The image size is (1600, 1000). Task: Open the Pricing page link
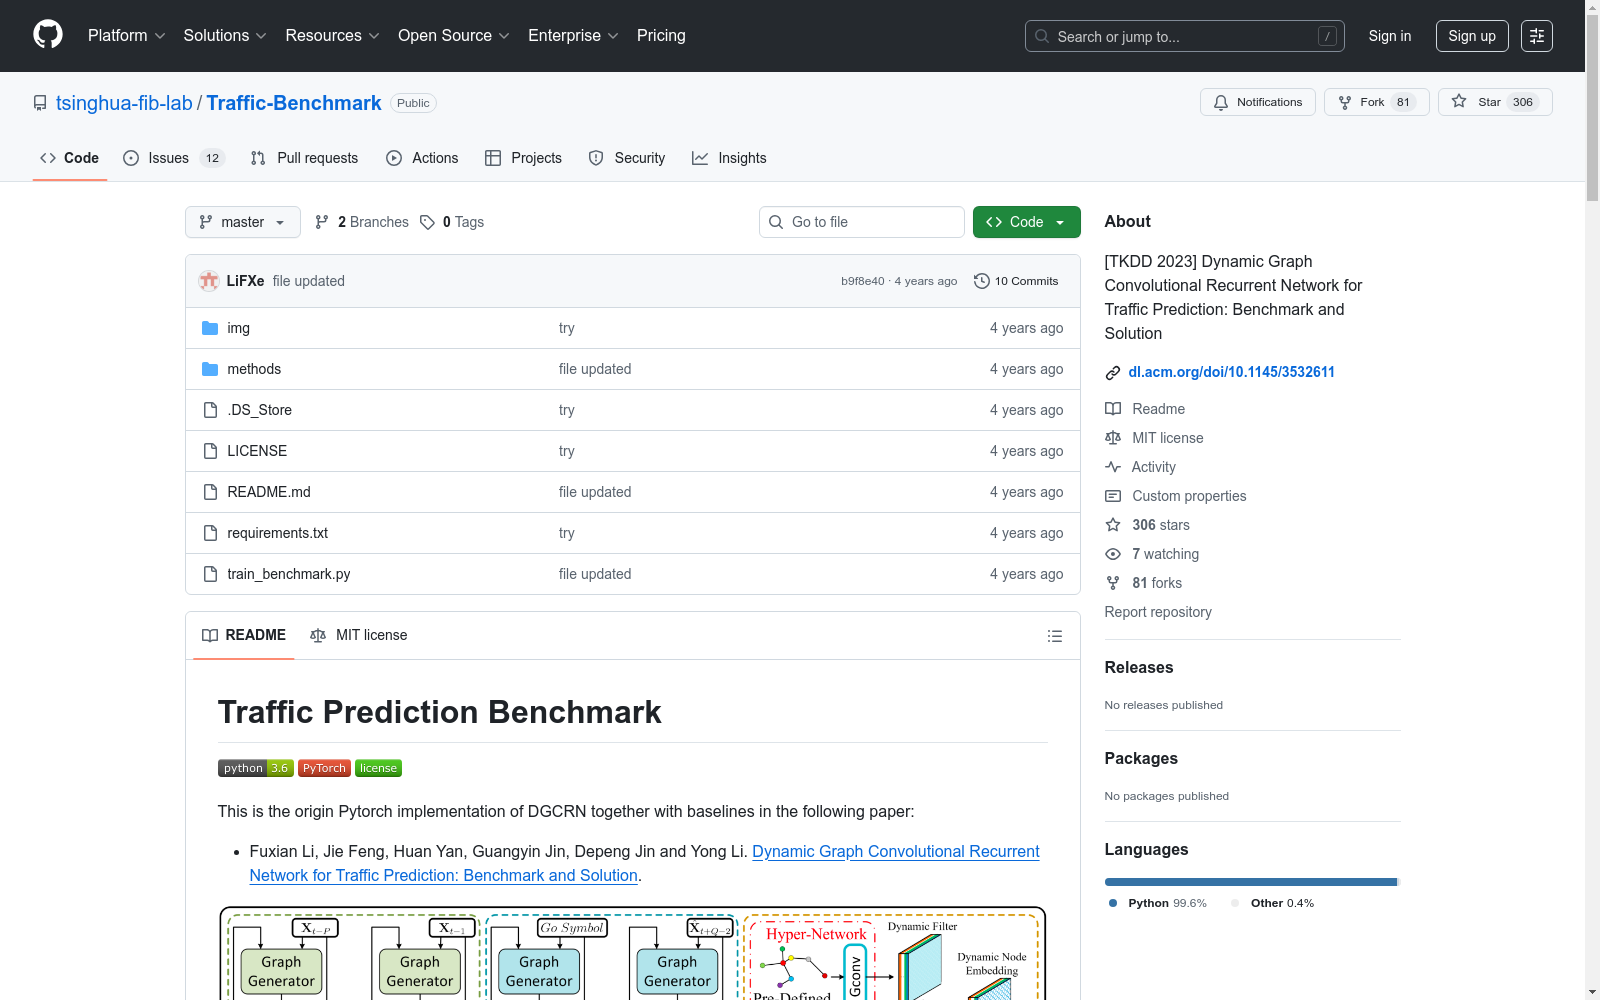(x=661, y=36)
